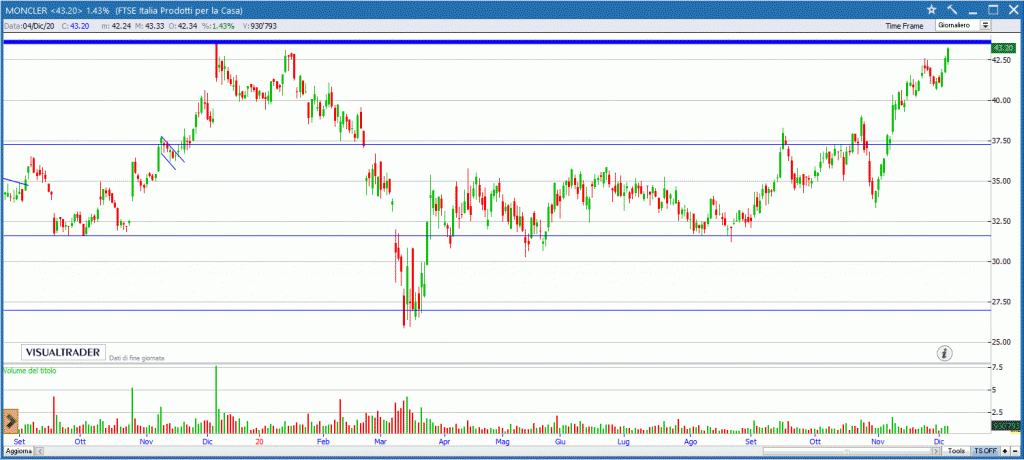
Task: Click the 'Volume del titolo' label
Action: click(x=30, y=370)
